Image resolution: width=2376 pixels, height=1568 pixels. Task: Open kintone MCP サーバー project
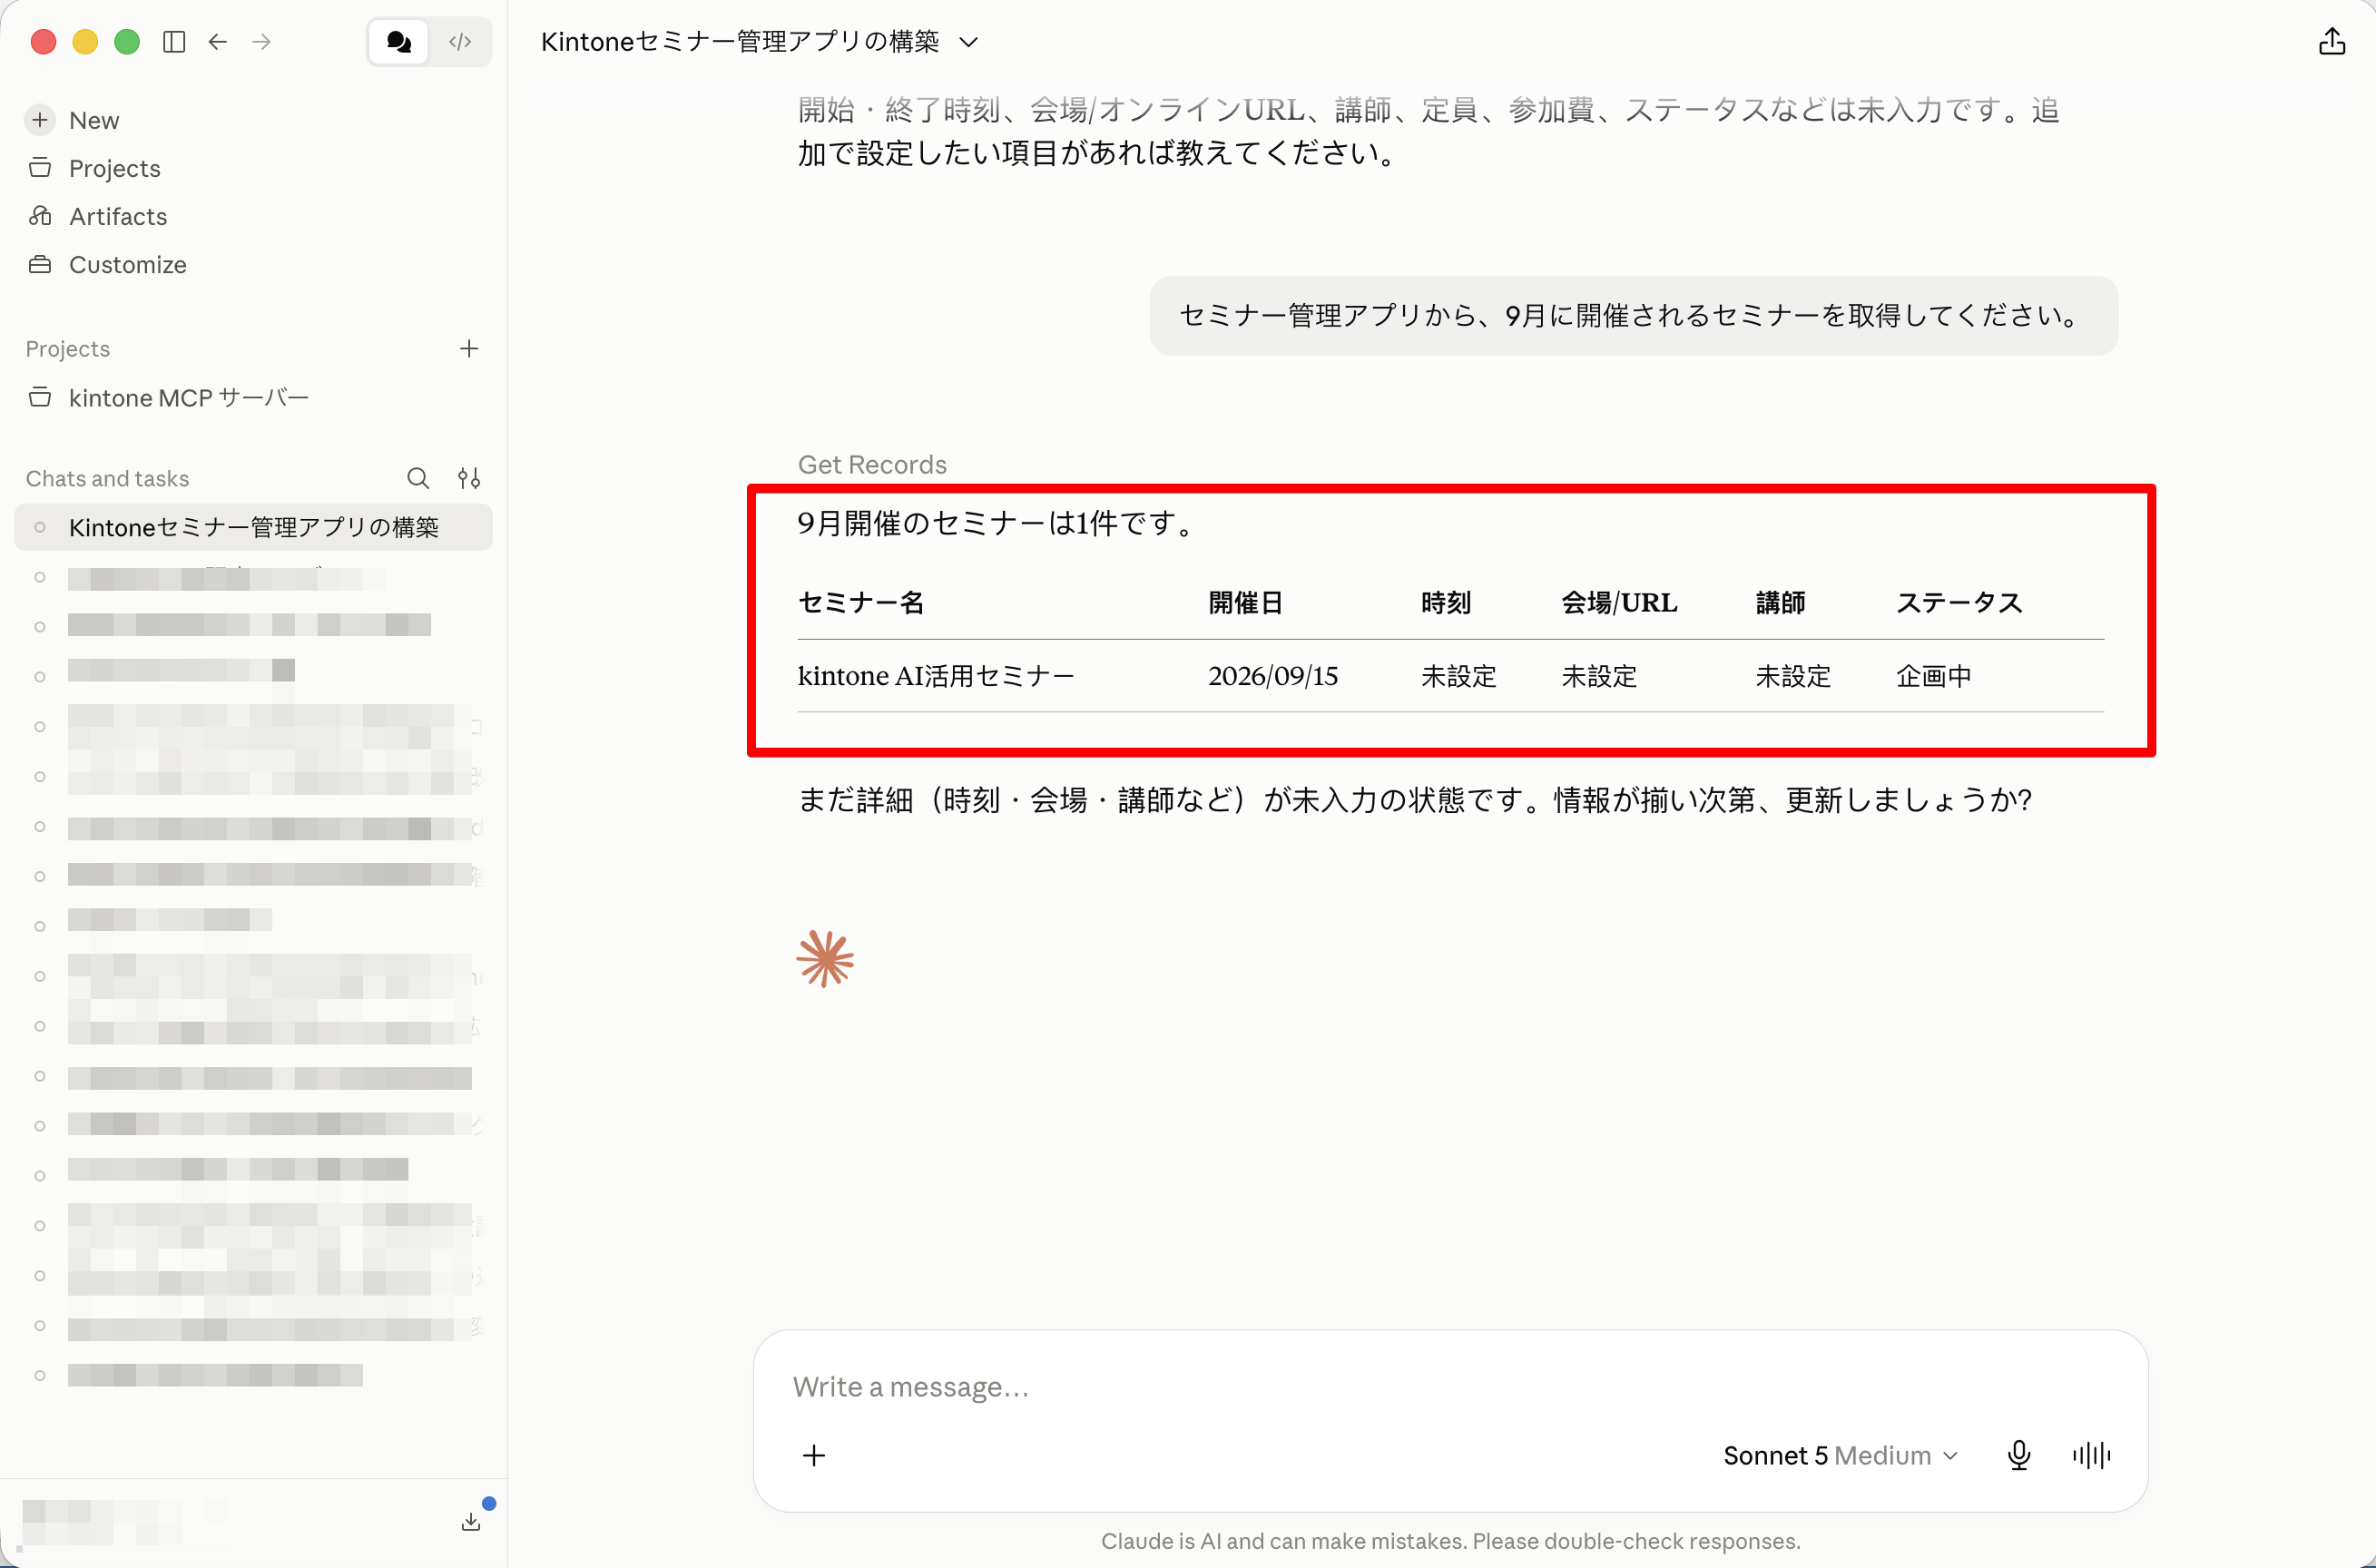tap(188, 397)
